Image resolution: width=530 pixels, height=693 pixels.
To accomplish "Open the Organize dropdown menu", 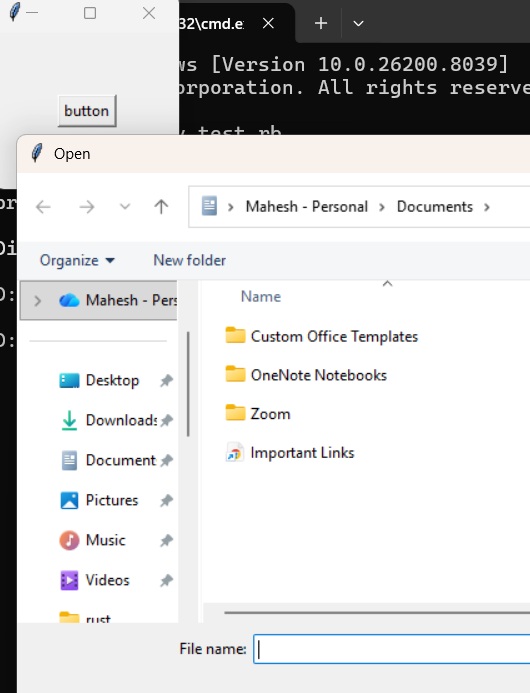I will [x=77, y=260].
